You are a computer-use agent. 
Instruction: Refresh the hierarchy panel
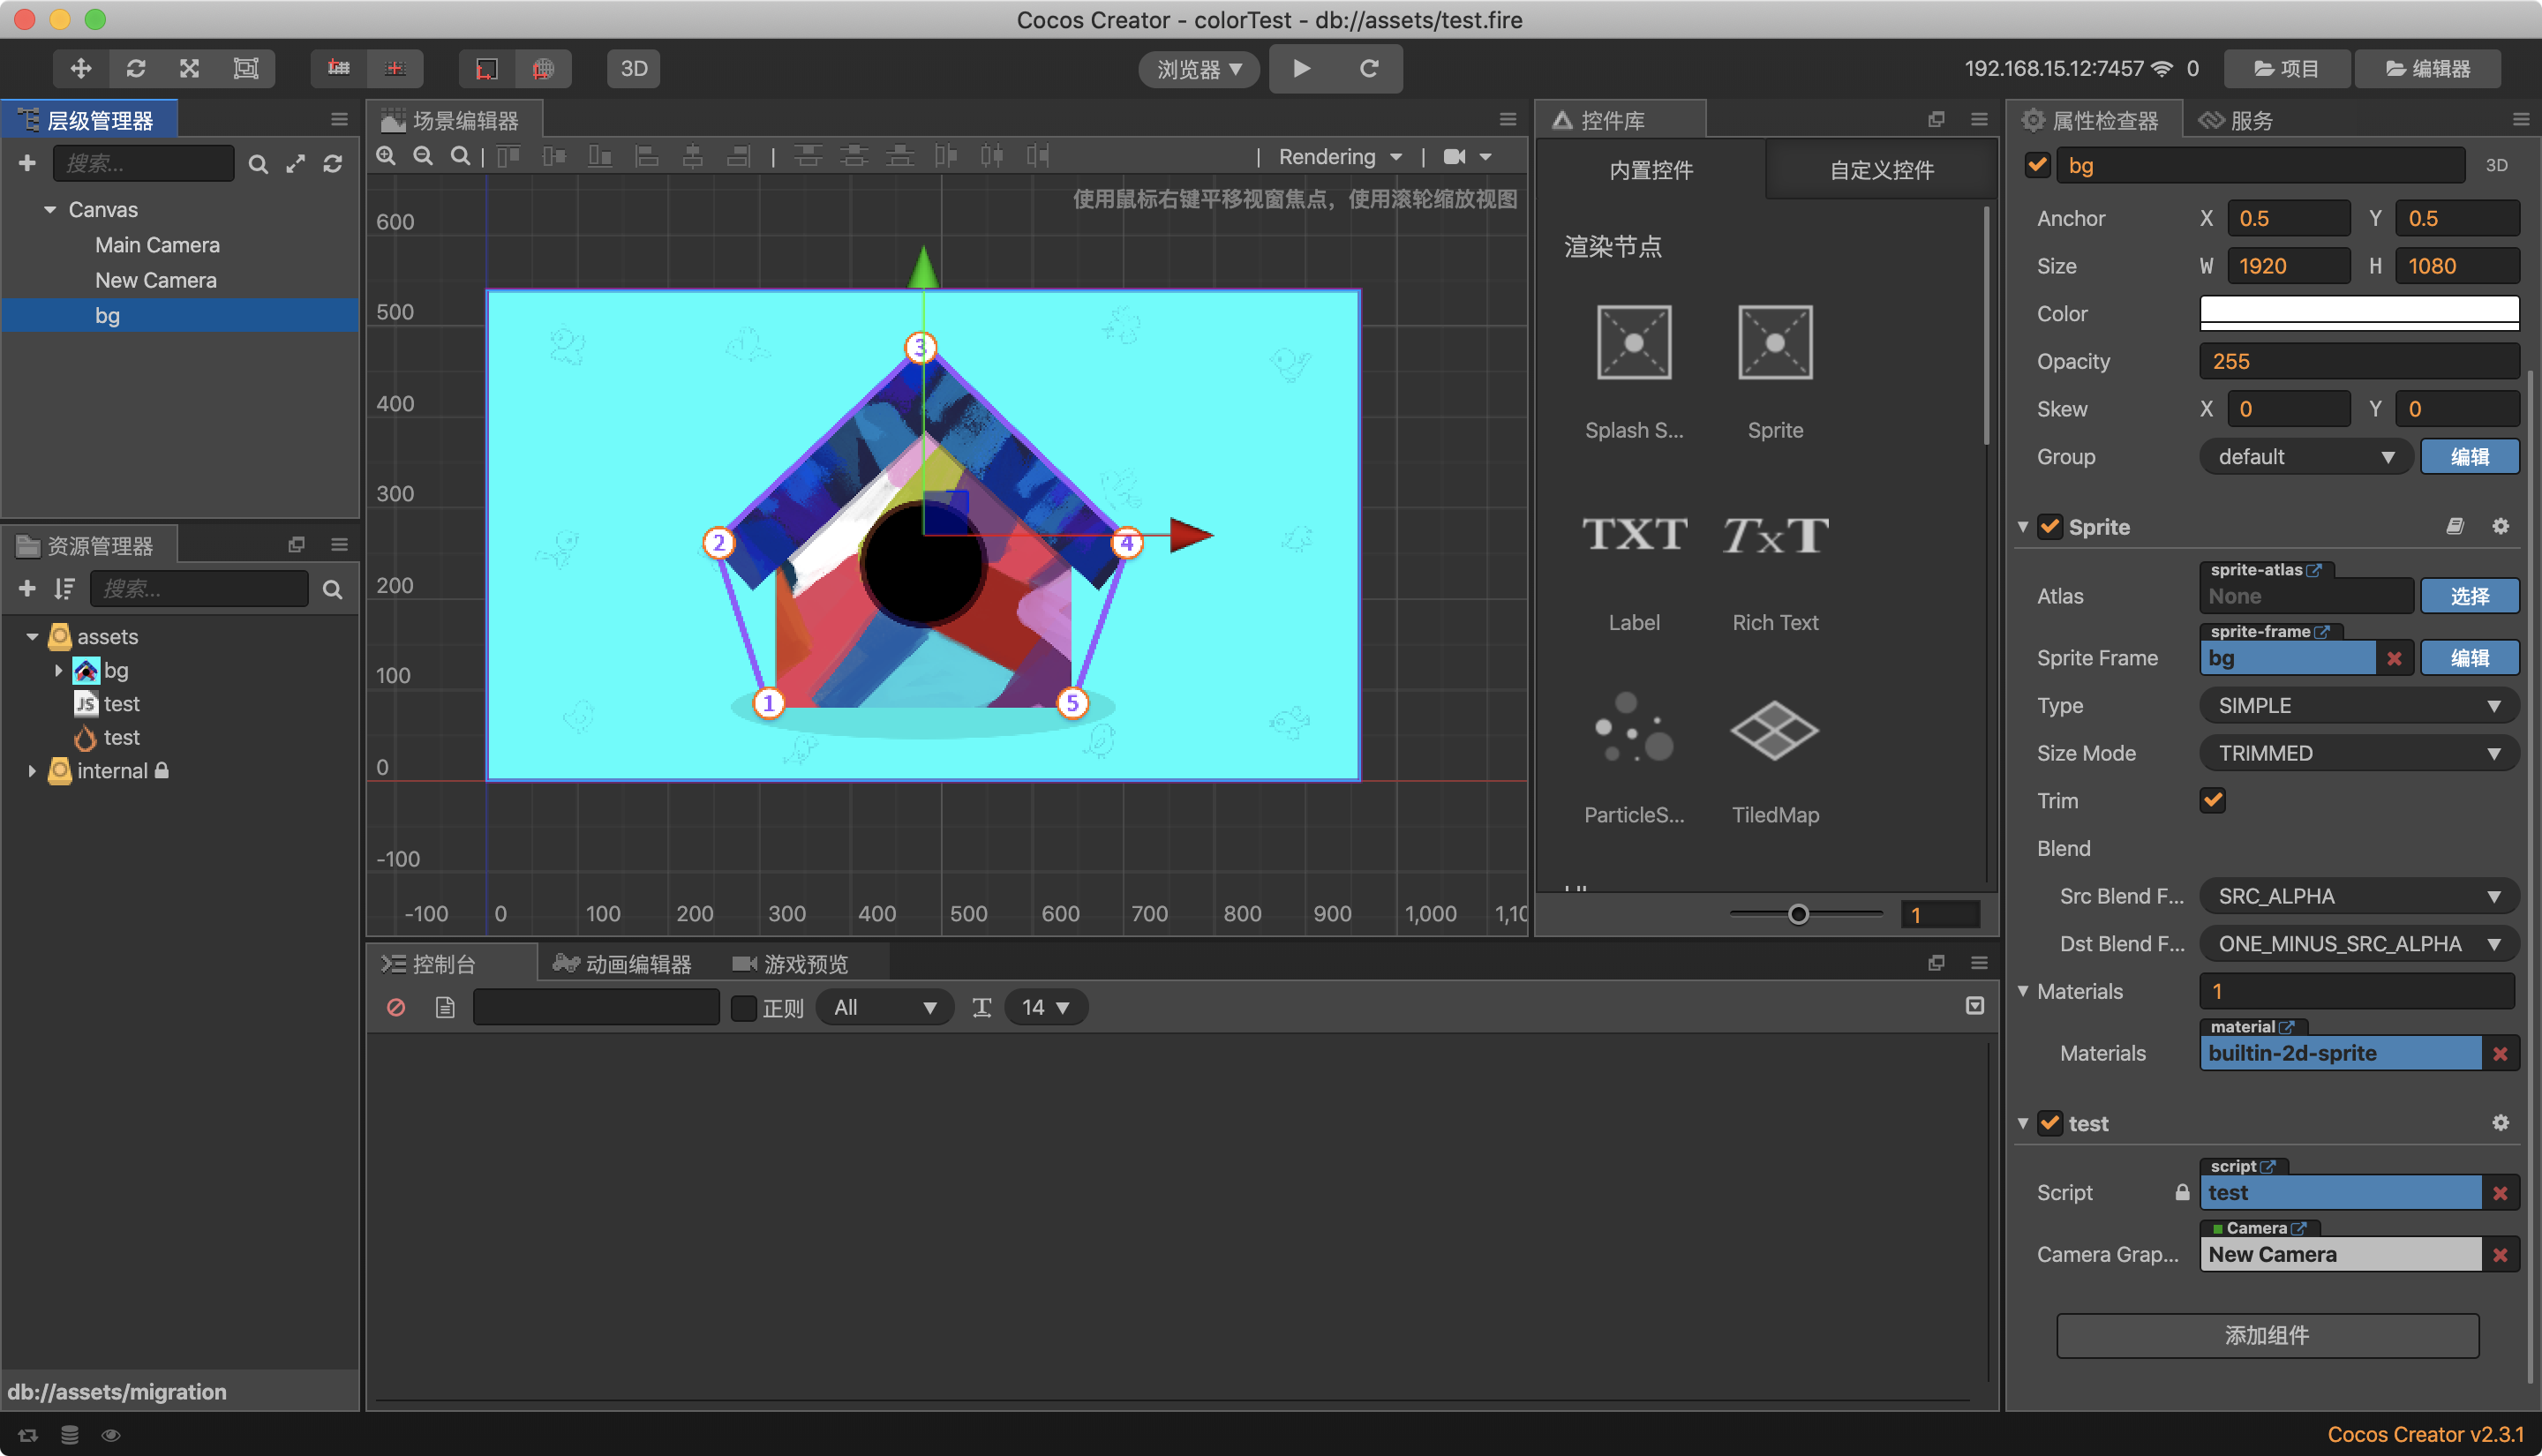tap(333, 164)
